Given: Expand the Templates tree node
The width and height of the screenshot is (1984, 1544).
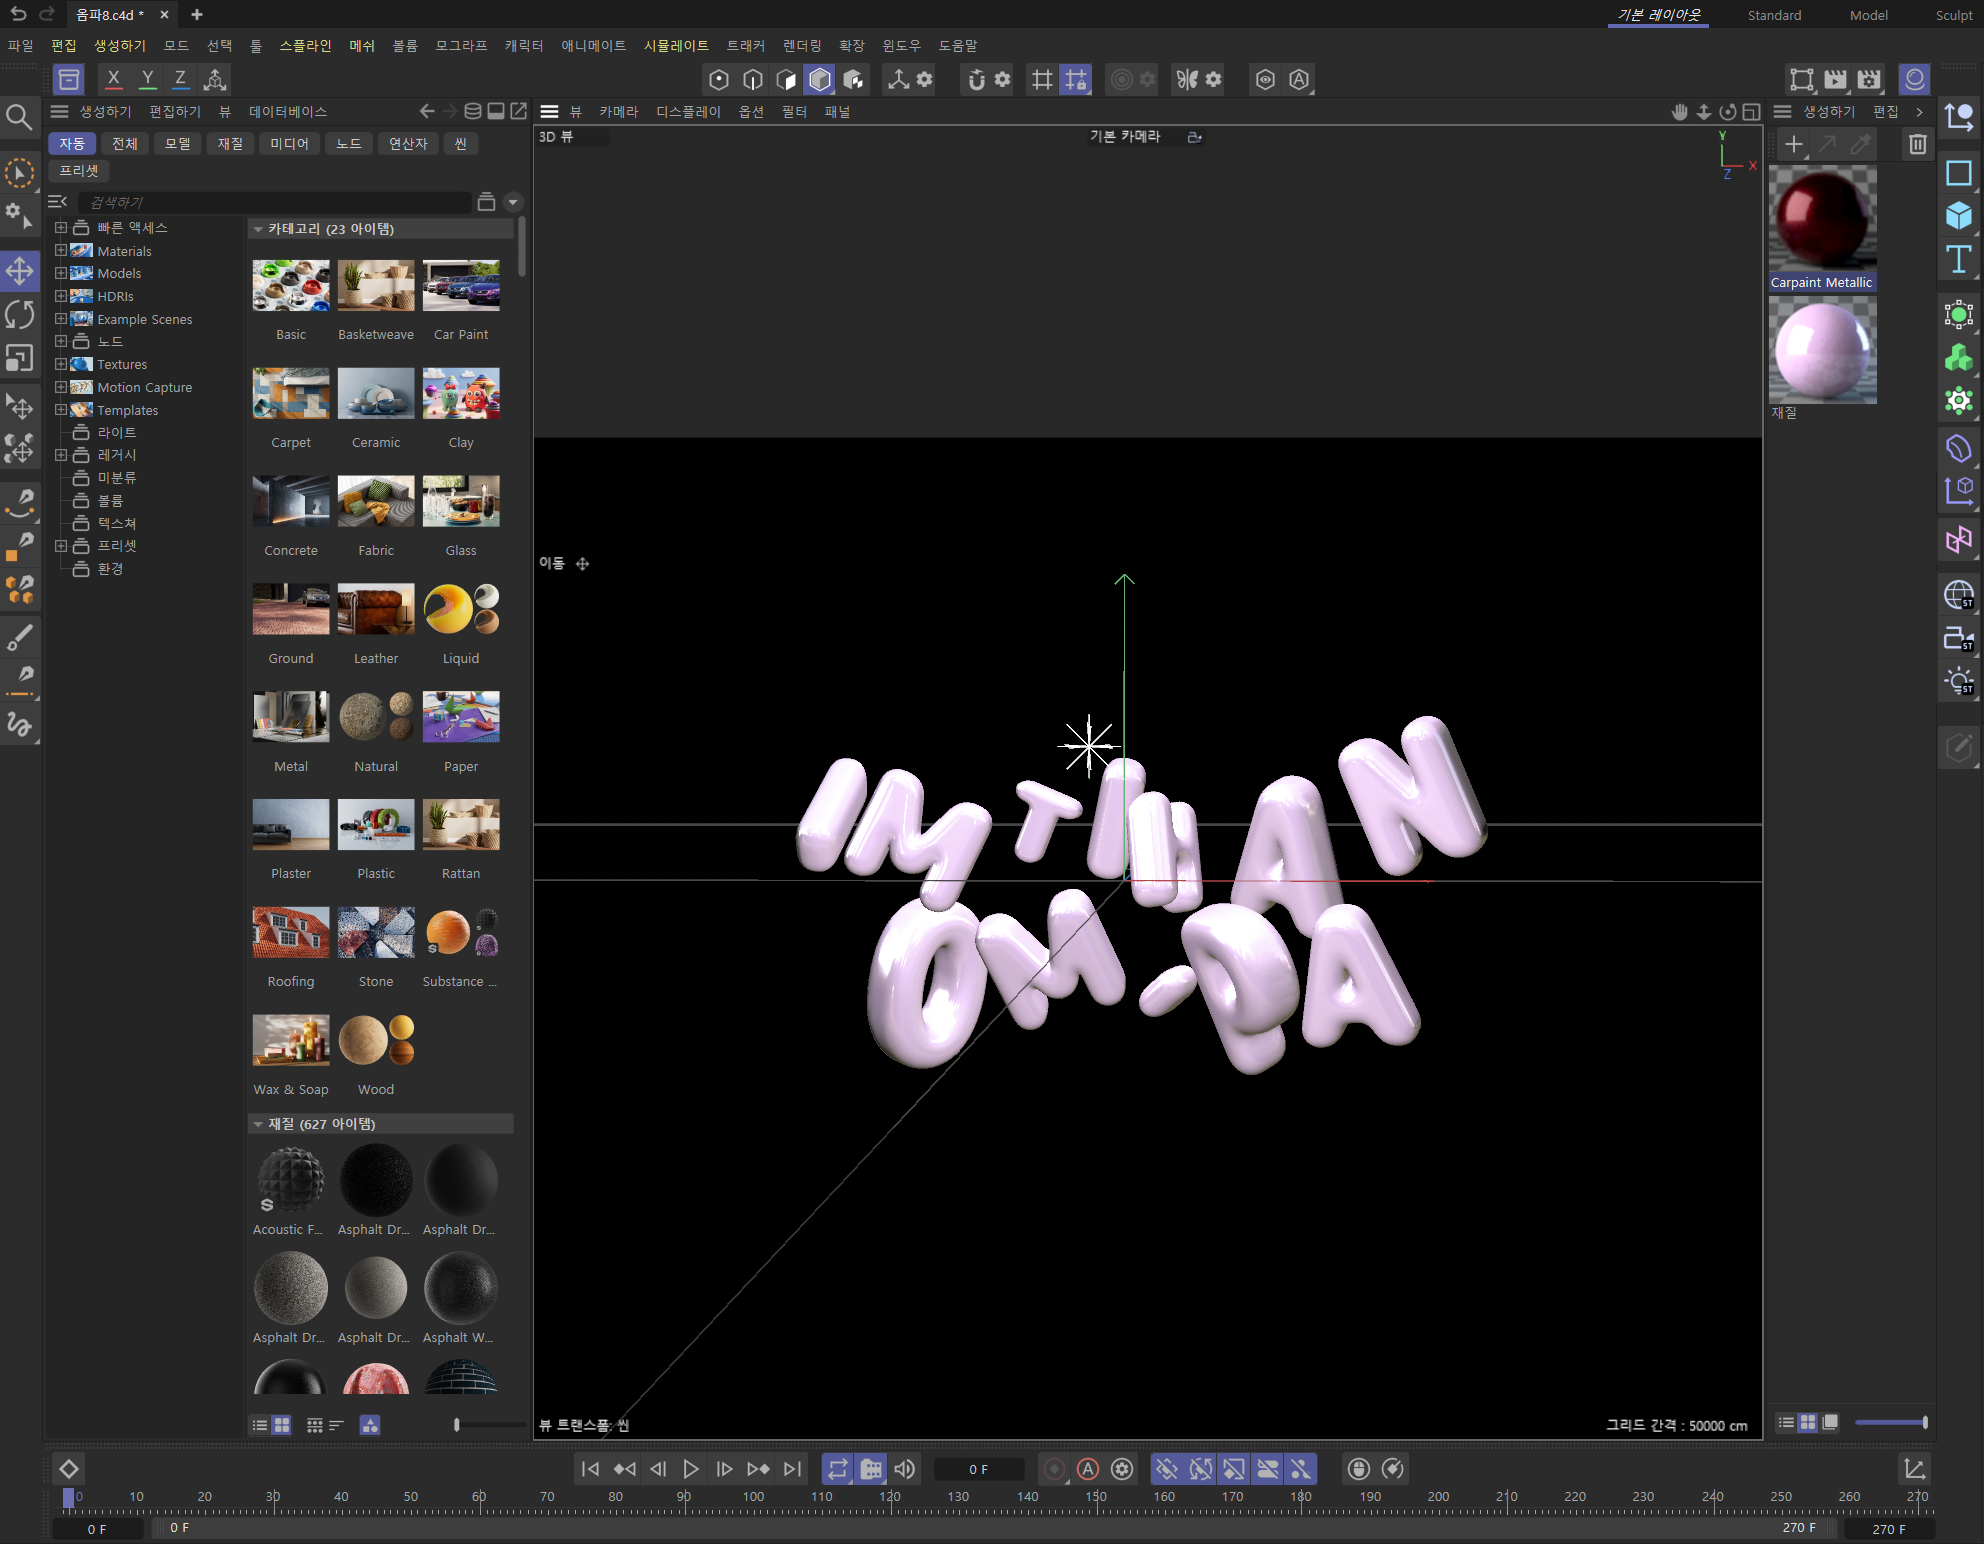Looking at the screenshot, I should [61, 410].
